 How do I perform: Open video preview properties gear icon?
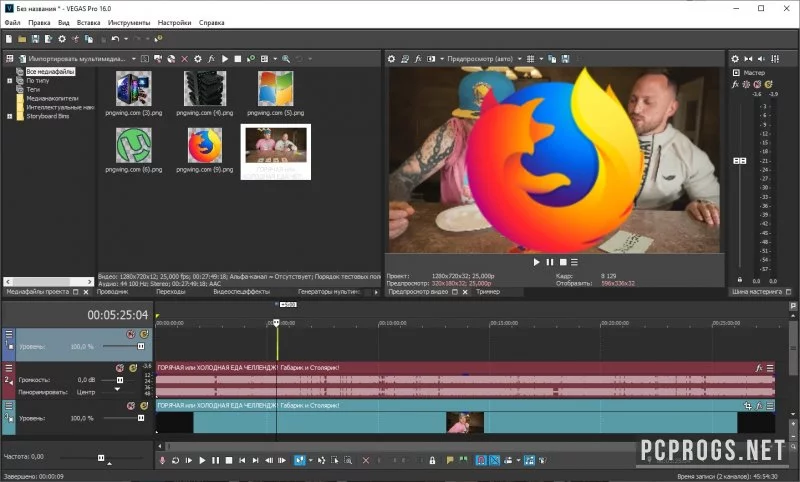pos(391,59)
